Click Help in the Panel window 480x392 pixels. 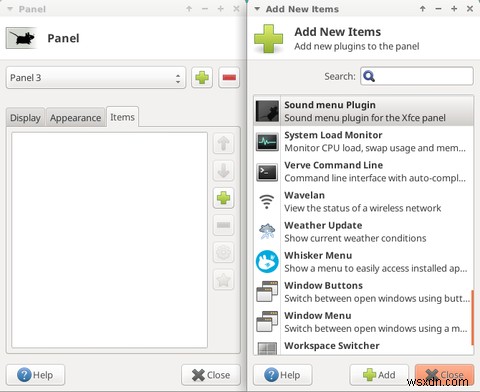coord(35,375)
